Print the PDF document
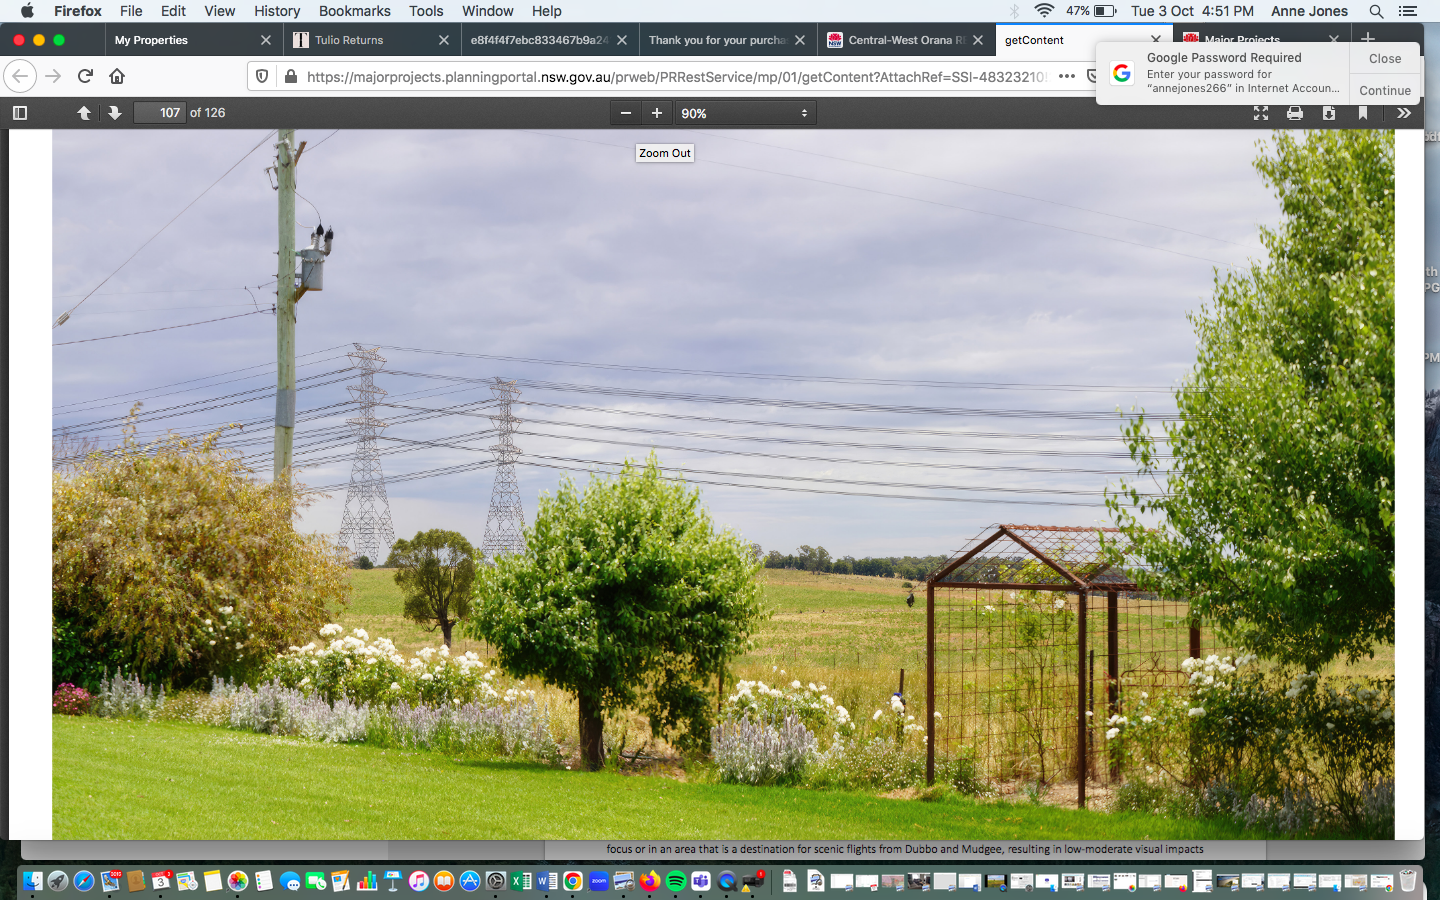 tap(1295, 113)
